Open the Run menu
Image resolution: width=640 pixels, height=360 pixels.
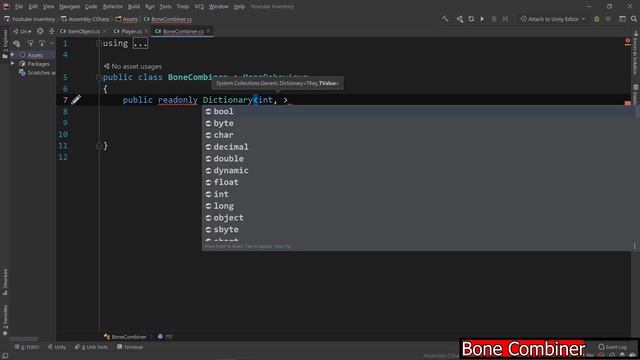[150, 7]
